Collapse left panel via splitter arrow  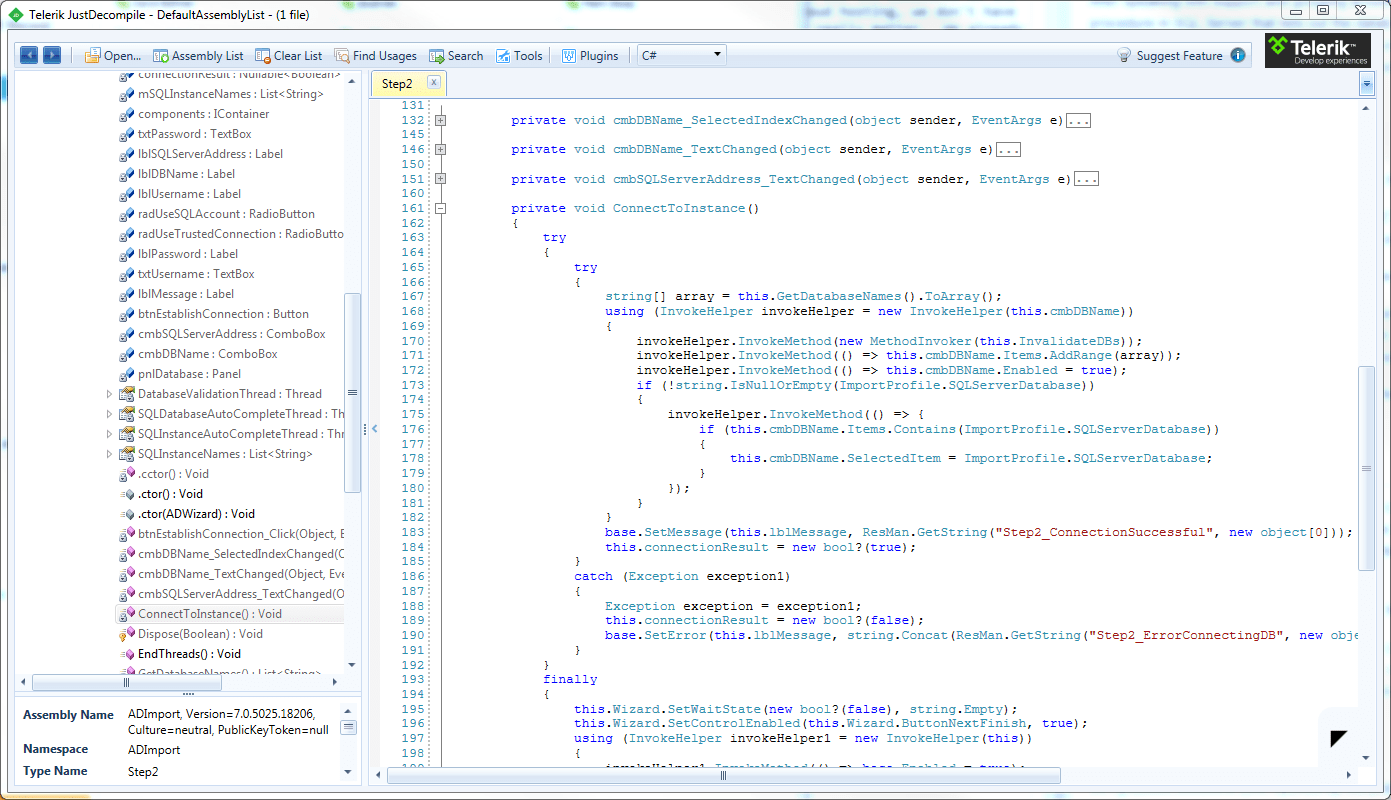coord(375,429)
